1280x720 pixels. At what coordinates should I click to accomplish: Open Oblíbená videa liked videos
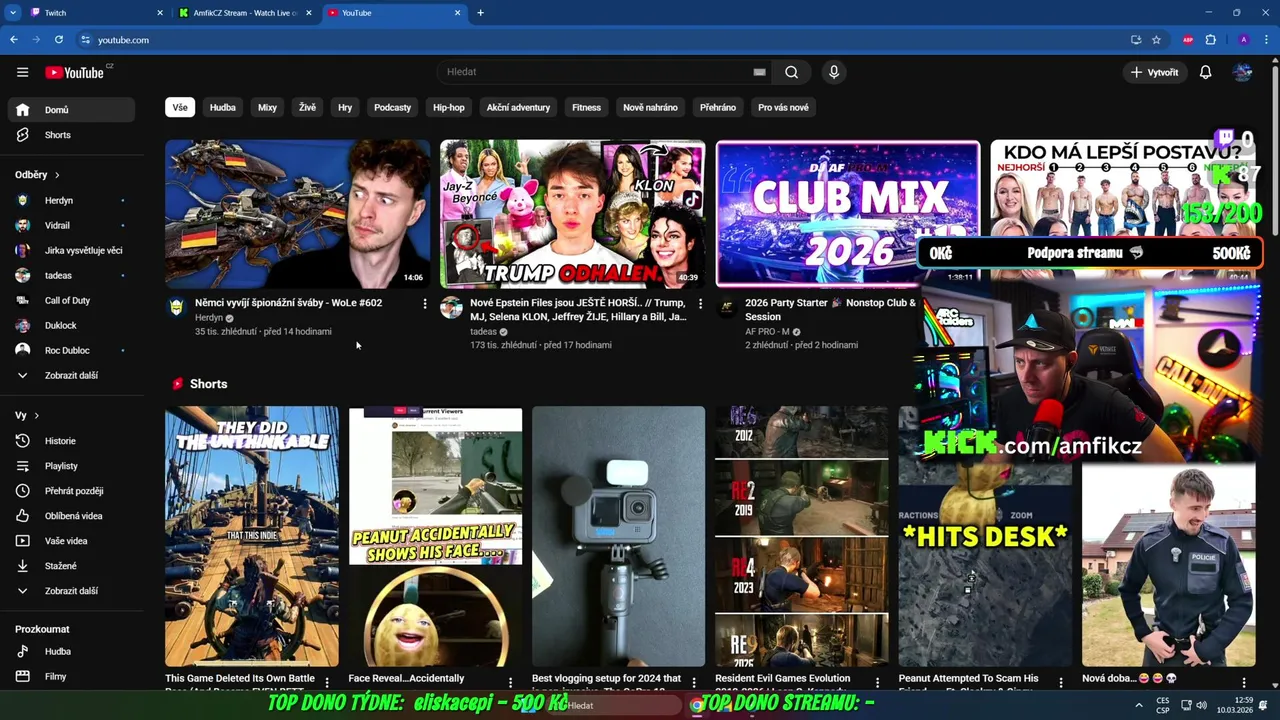pyautogui.click(x=71, y=516)
